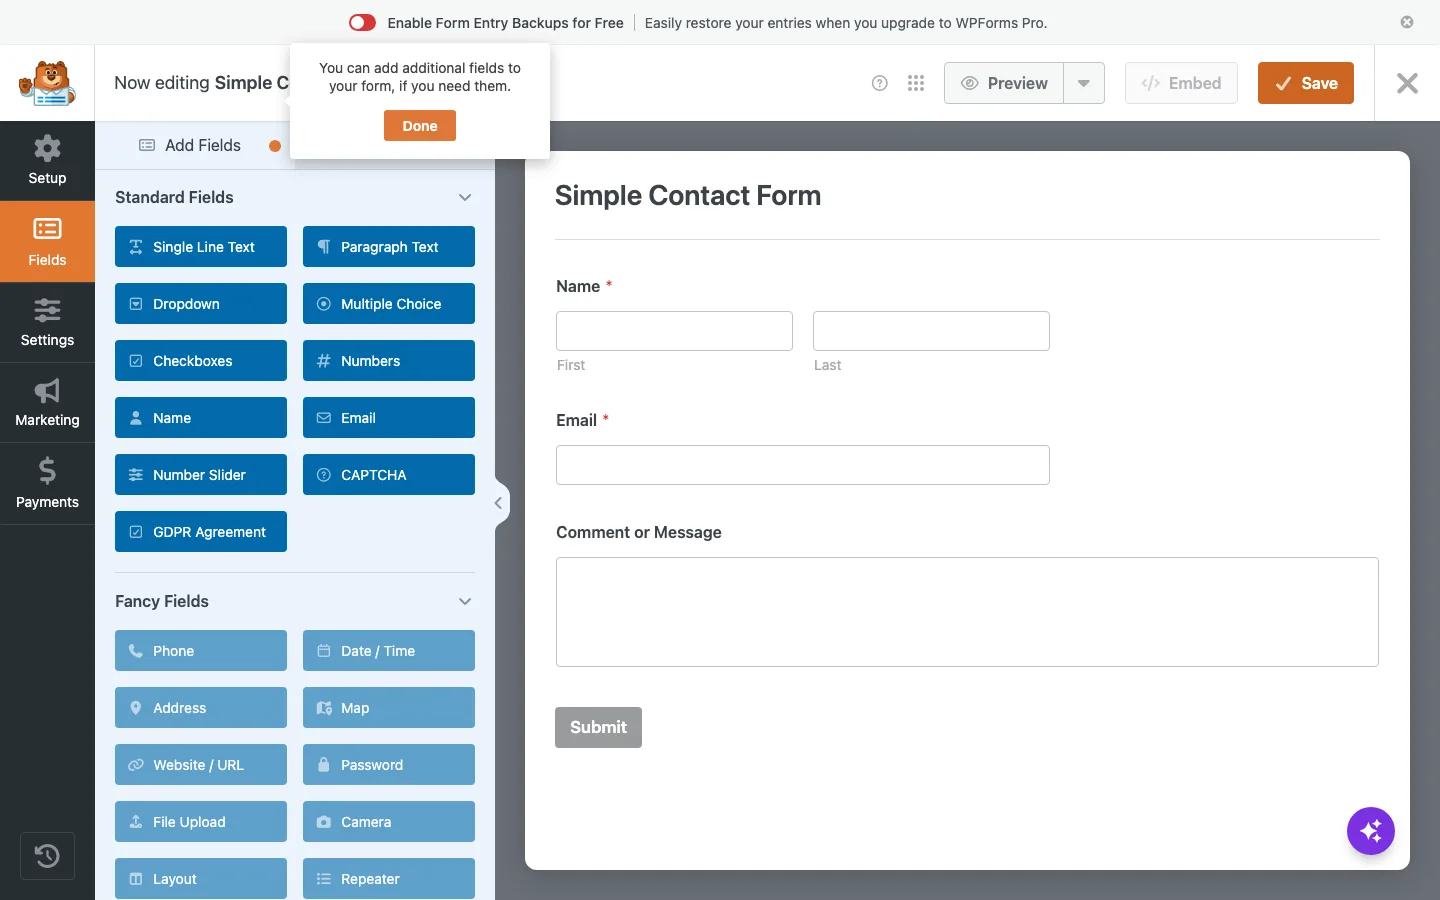
Task: Click Done in the tooltip popup
Action: tap(420, 126)
